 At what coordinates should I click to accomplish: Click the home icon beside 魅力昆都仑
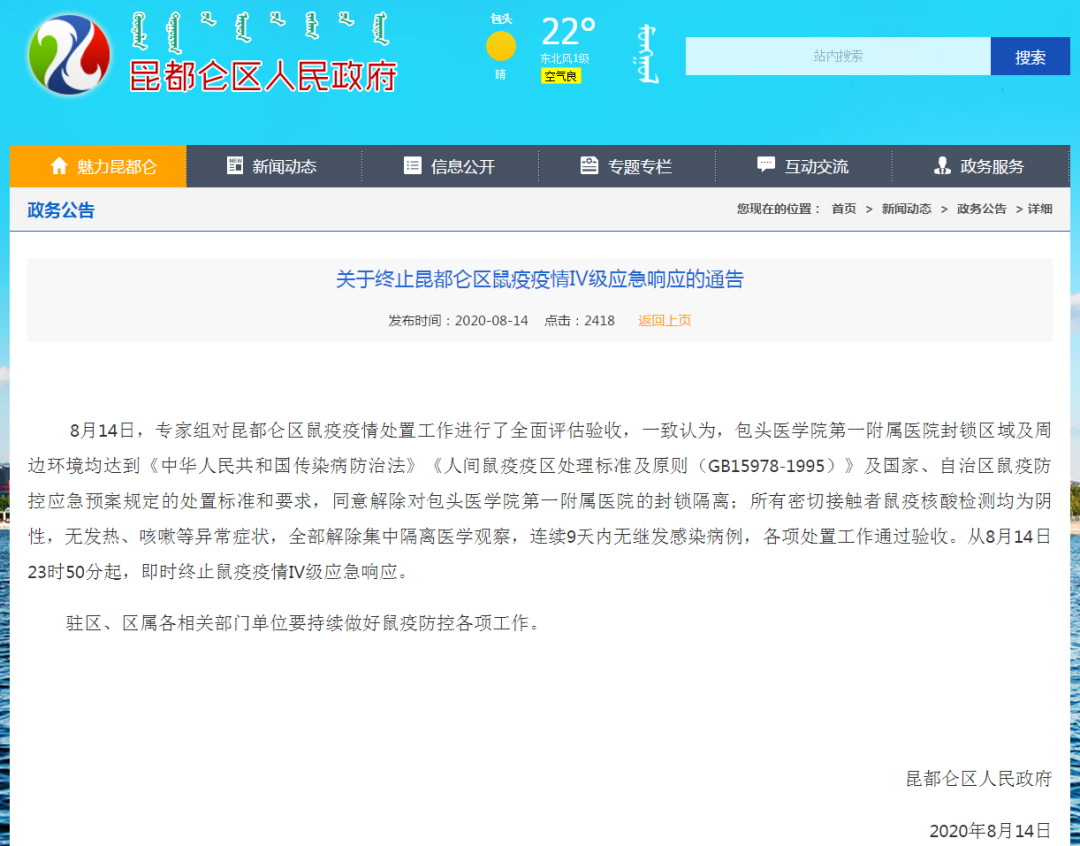[x=59, y=166]
